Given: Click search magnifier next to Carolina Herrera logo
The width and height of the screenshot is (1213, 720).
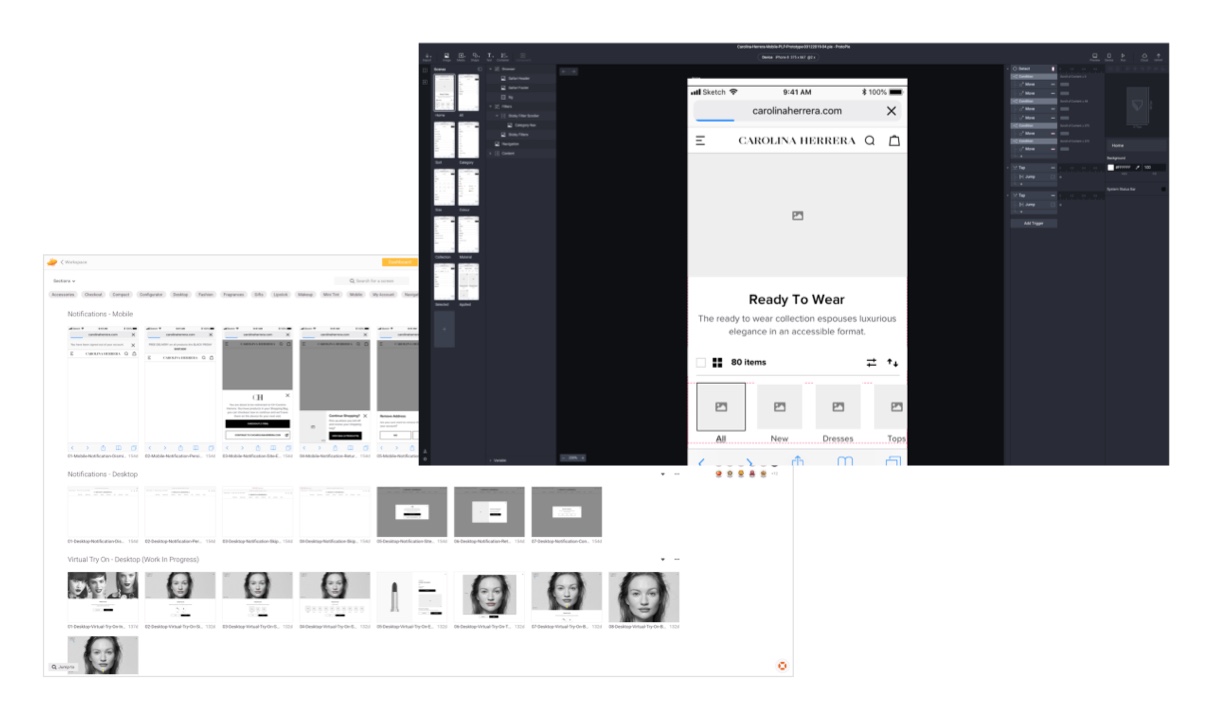Looking at the screenshot, I should pos(870,141).
